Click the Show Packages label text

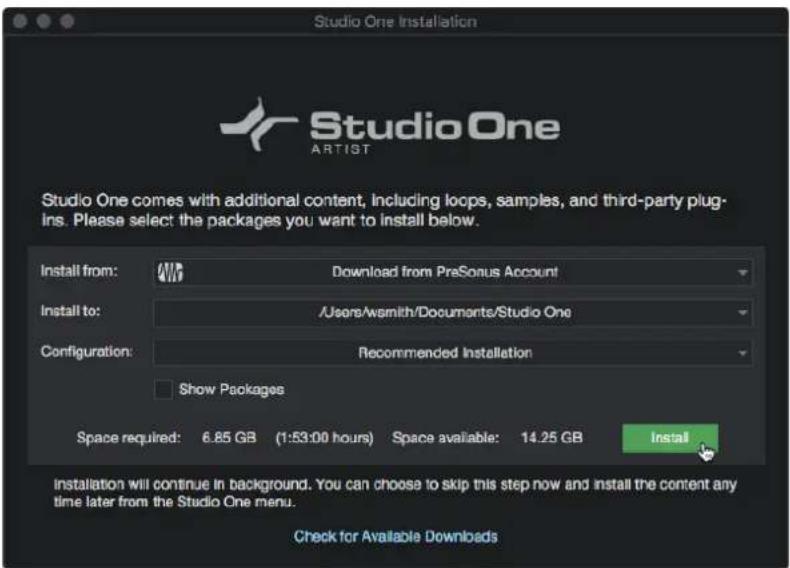point(232,390)
